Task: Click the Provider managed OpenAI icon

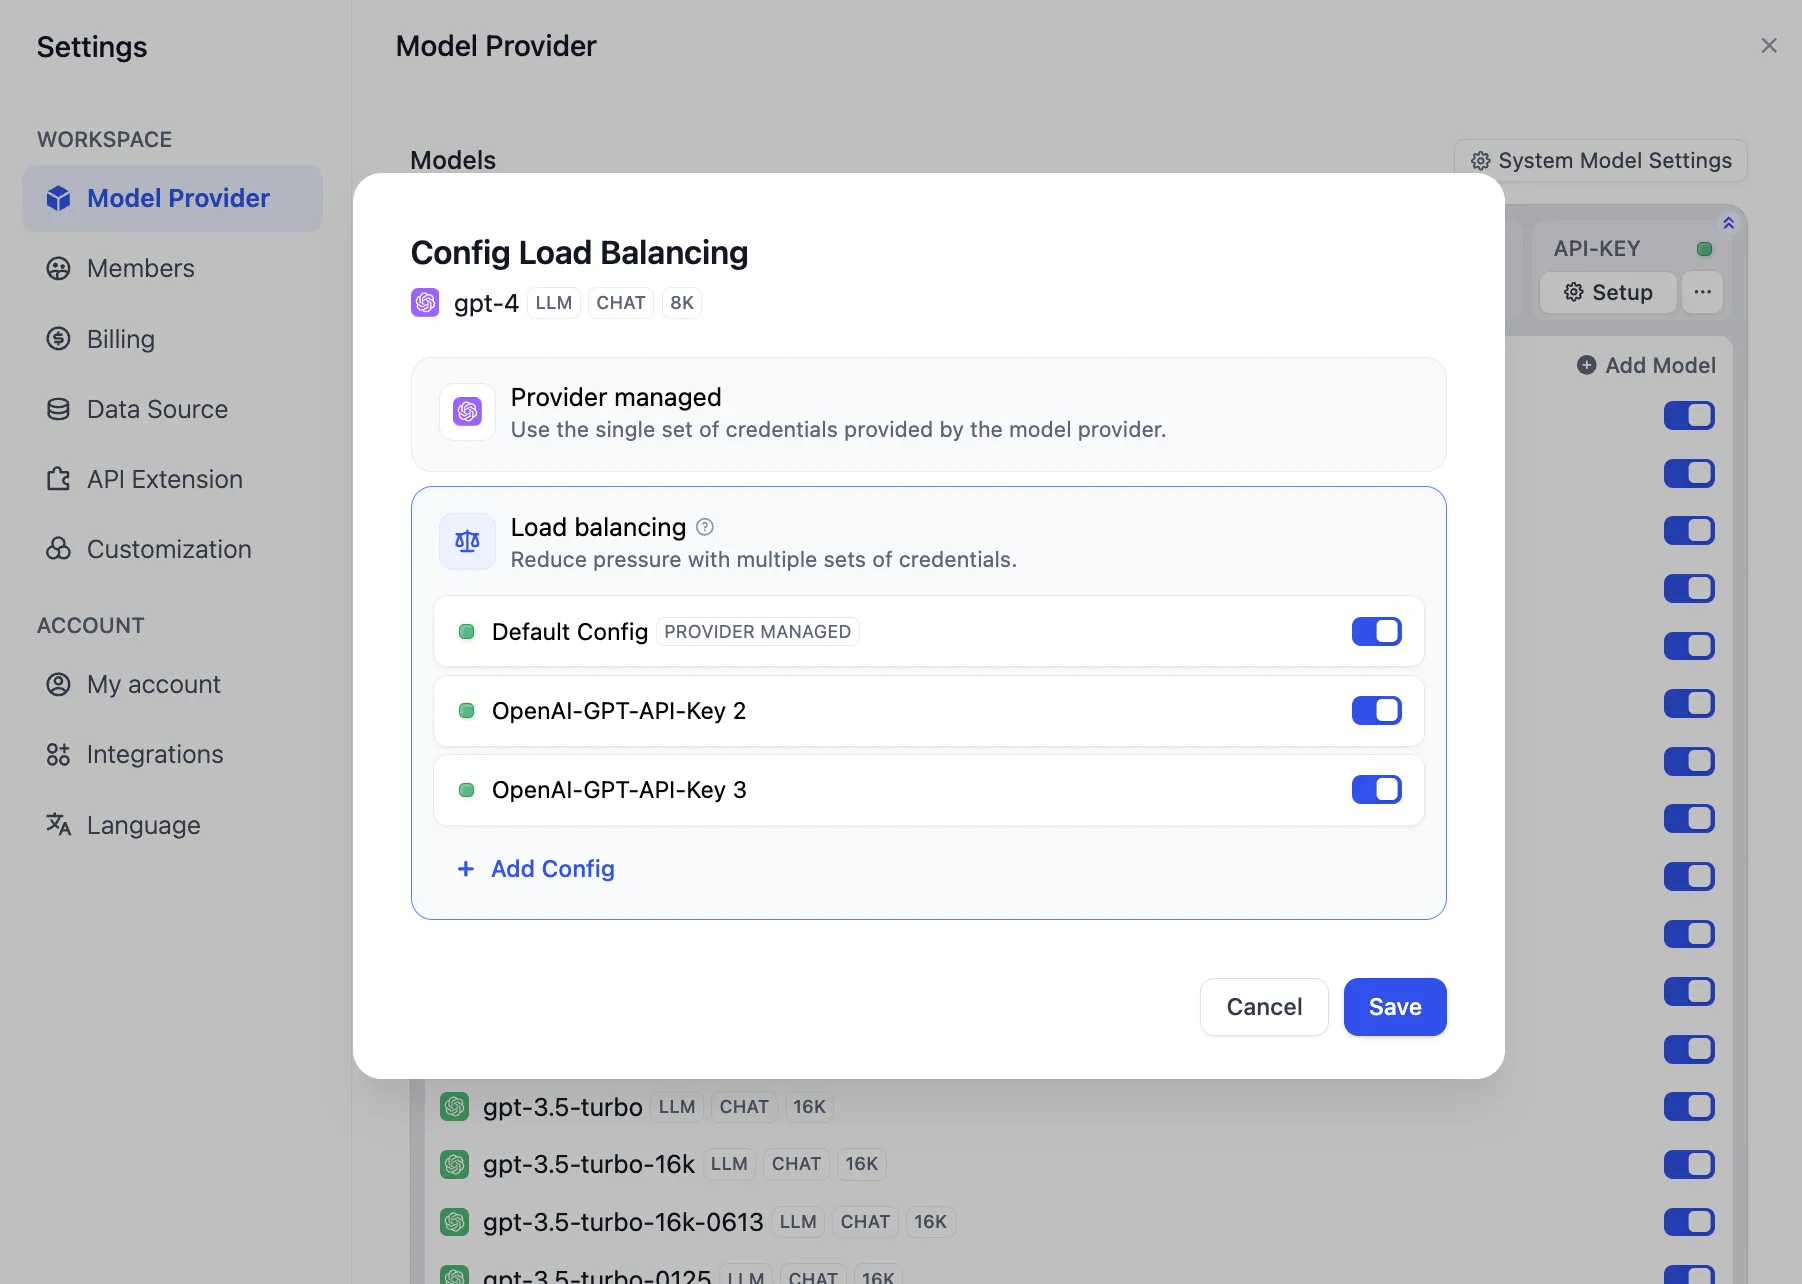Action: coord(467,412)
